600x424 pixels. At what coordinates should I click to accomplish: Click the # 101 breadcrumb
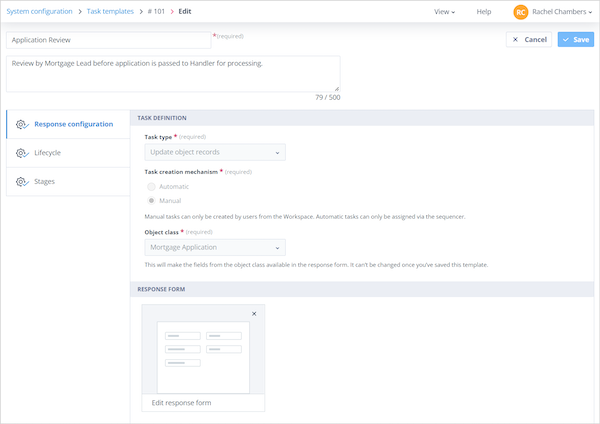tap(156, 11)
